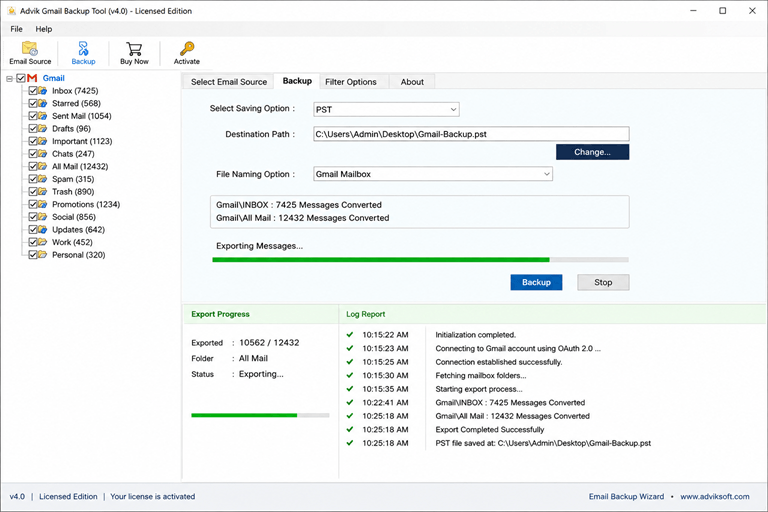Toggle the Personal (320) checkbox
Screen dimensions: 768x512
pos(33,255)
